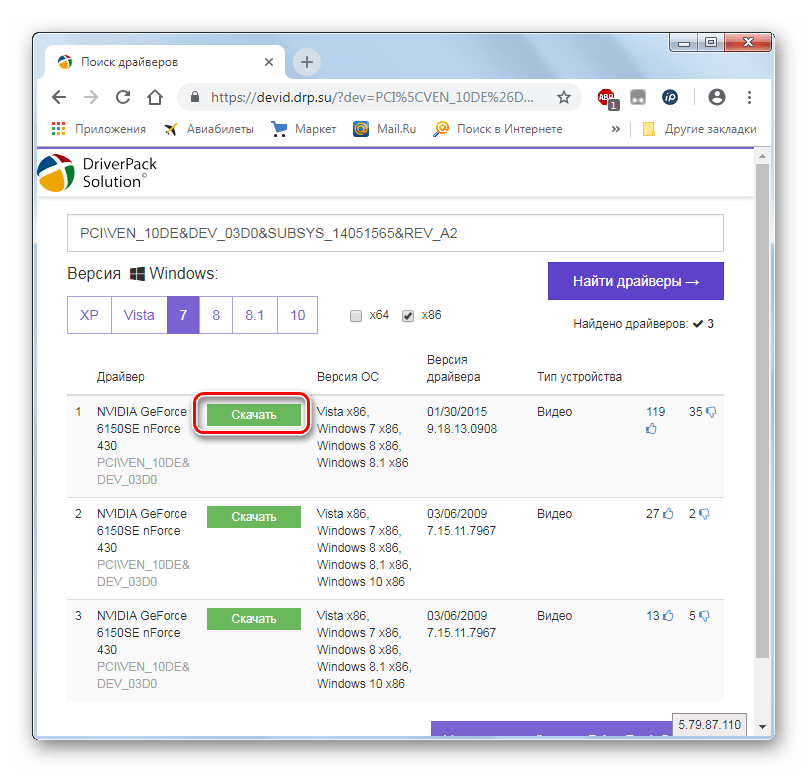Select Windows 7 version tab
This screenshot has width=808, height=773.
tap(183, 315)
